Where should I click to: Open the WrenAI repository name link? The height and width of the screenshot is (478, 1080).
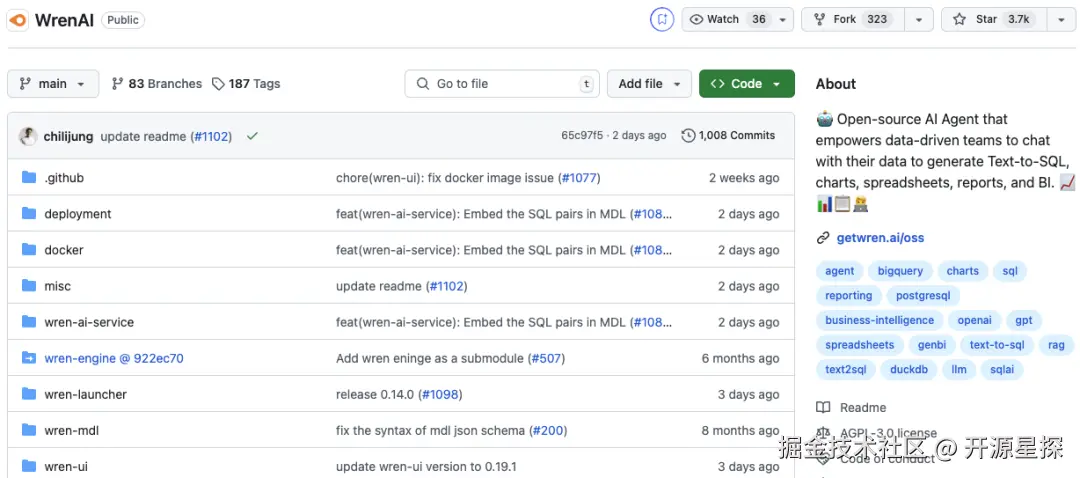coord(64,20)
